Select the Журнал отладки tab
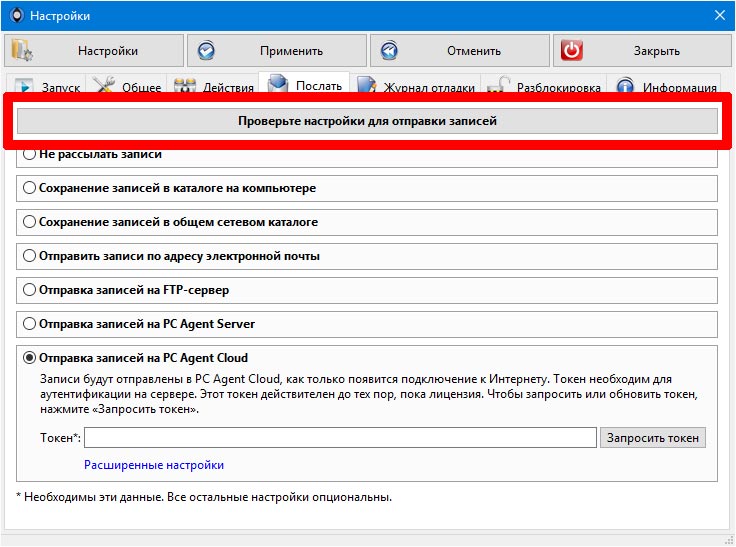This screenshot has width=736, height=547. [416, 87]
